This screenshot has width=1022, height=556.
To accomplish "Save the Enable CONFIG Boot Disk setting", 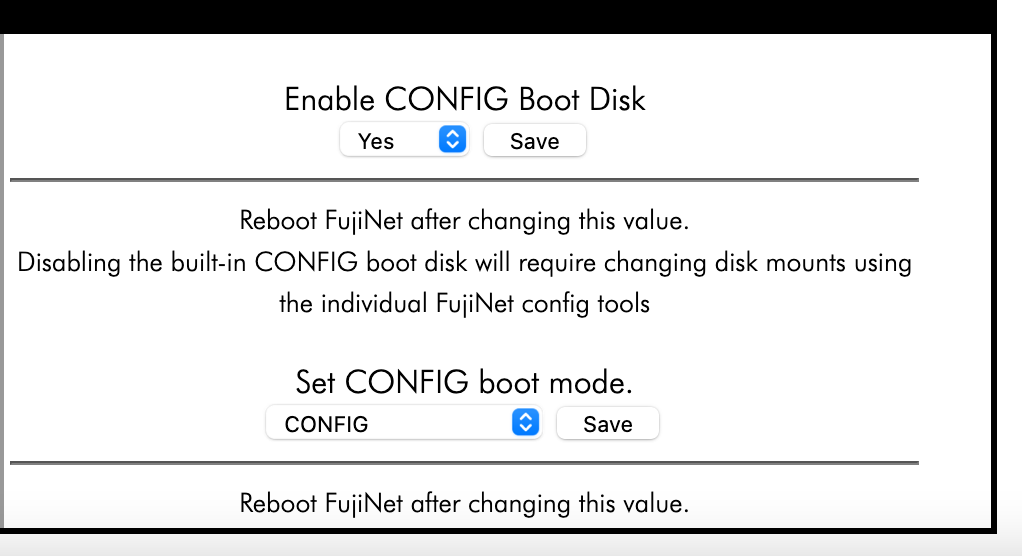I will pos(534,141).
